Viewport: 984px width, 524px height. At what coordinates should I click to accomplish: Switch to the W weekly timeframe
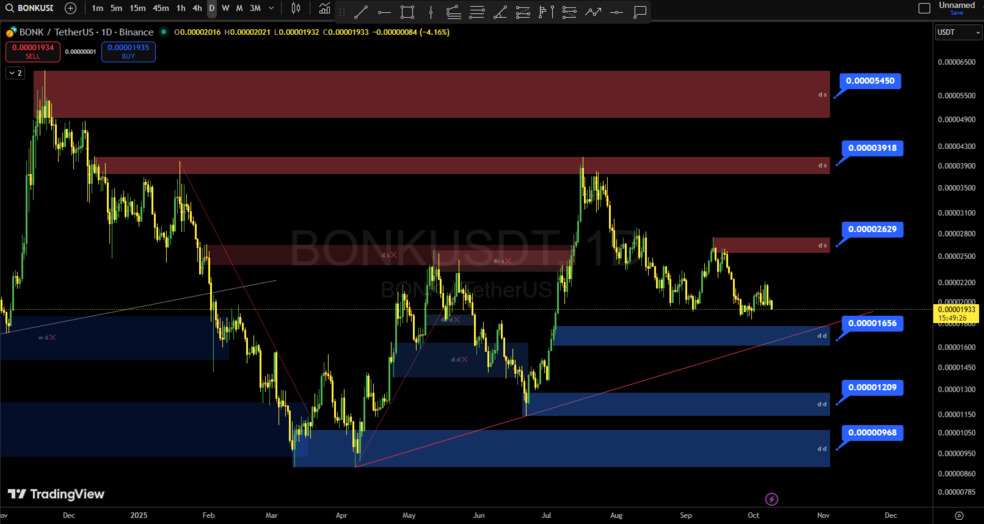[225, 8]
